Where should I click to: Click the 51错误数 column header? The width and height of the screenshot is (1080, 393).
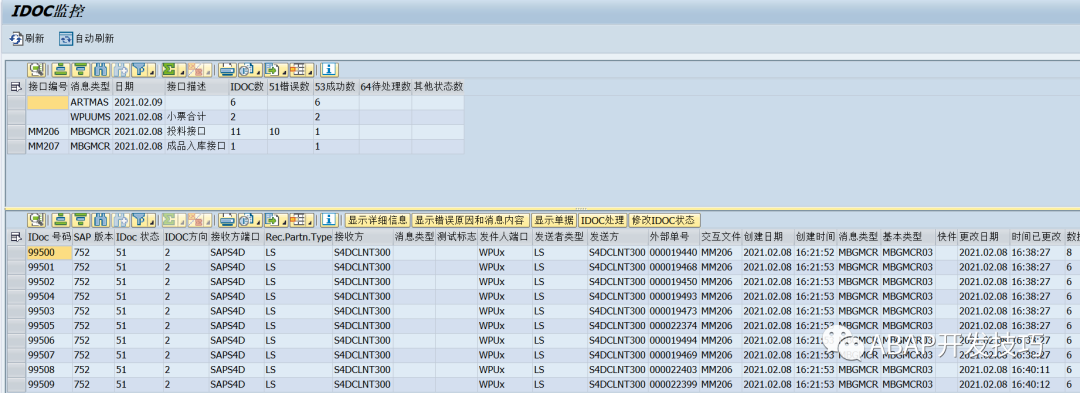tap(290, 87)
